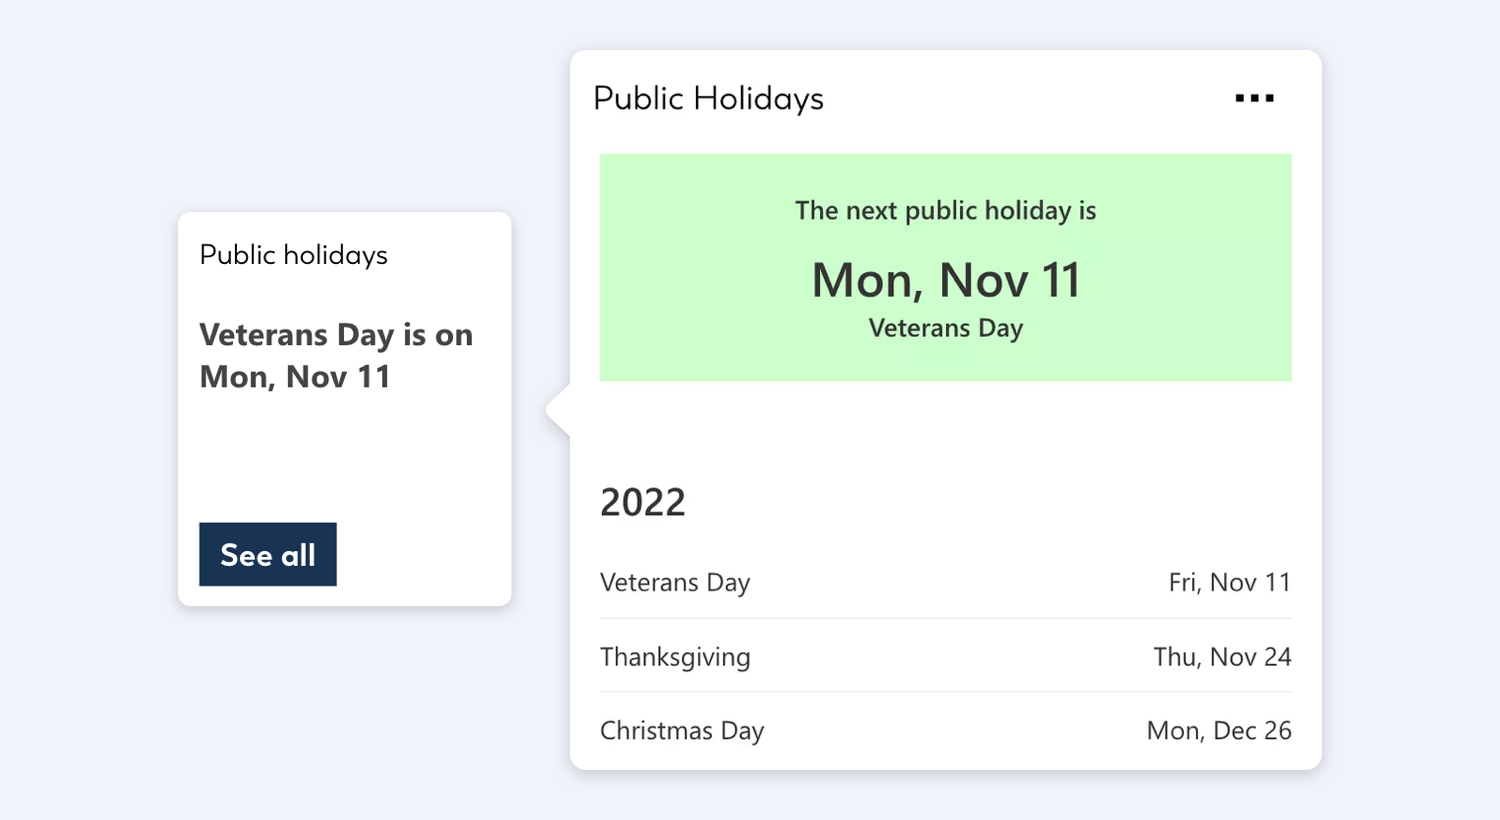Click the 2022 year heading
The width and height of the screenshot is (1500, 820).
[x=643, y=502]
